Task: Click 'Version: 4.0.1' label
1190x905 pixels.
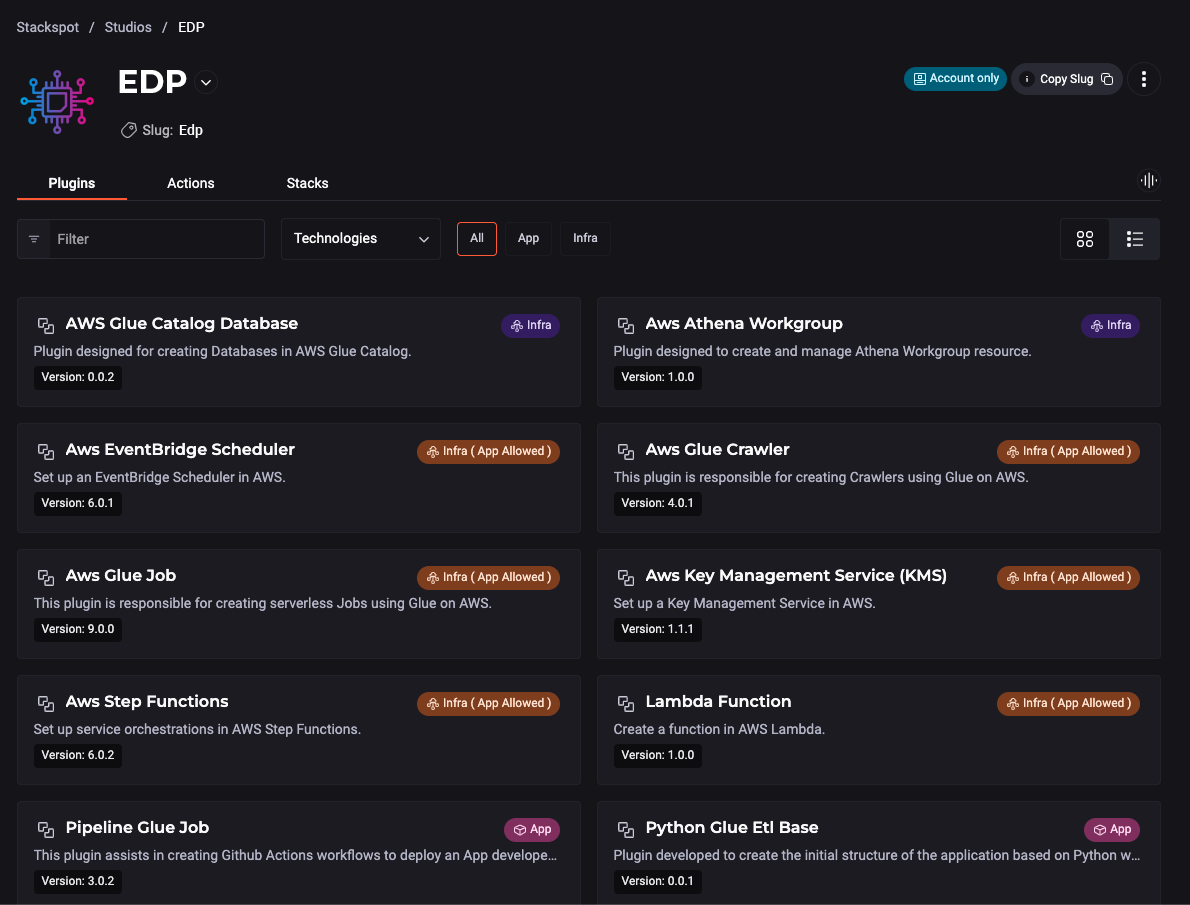Action: (x=657, y=503)
